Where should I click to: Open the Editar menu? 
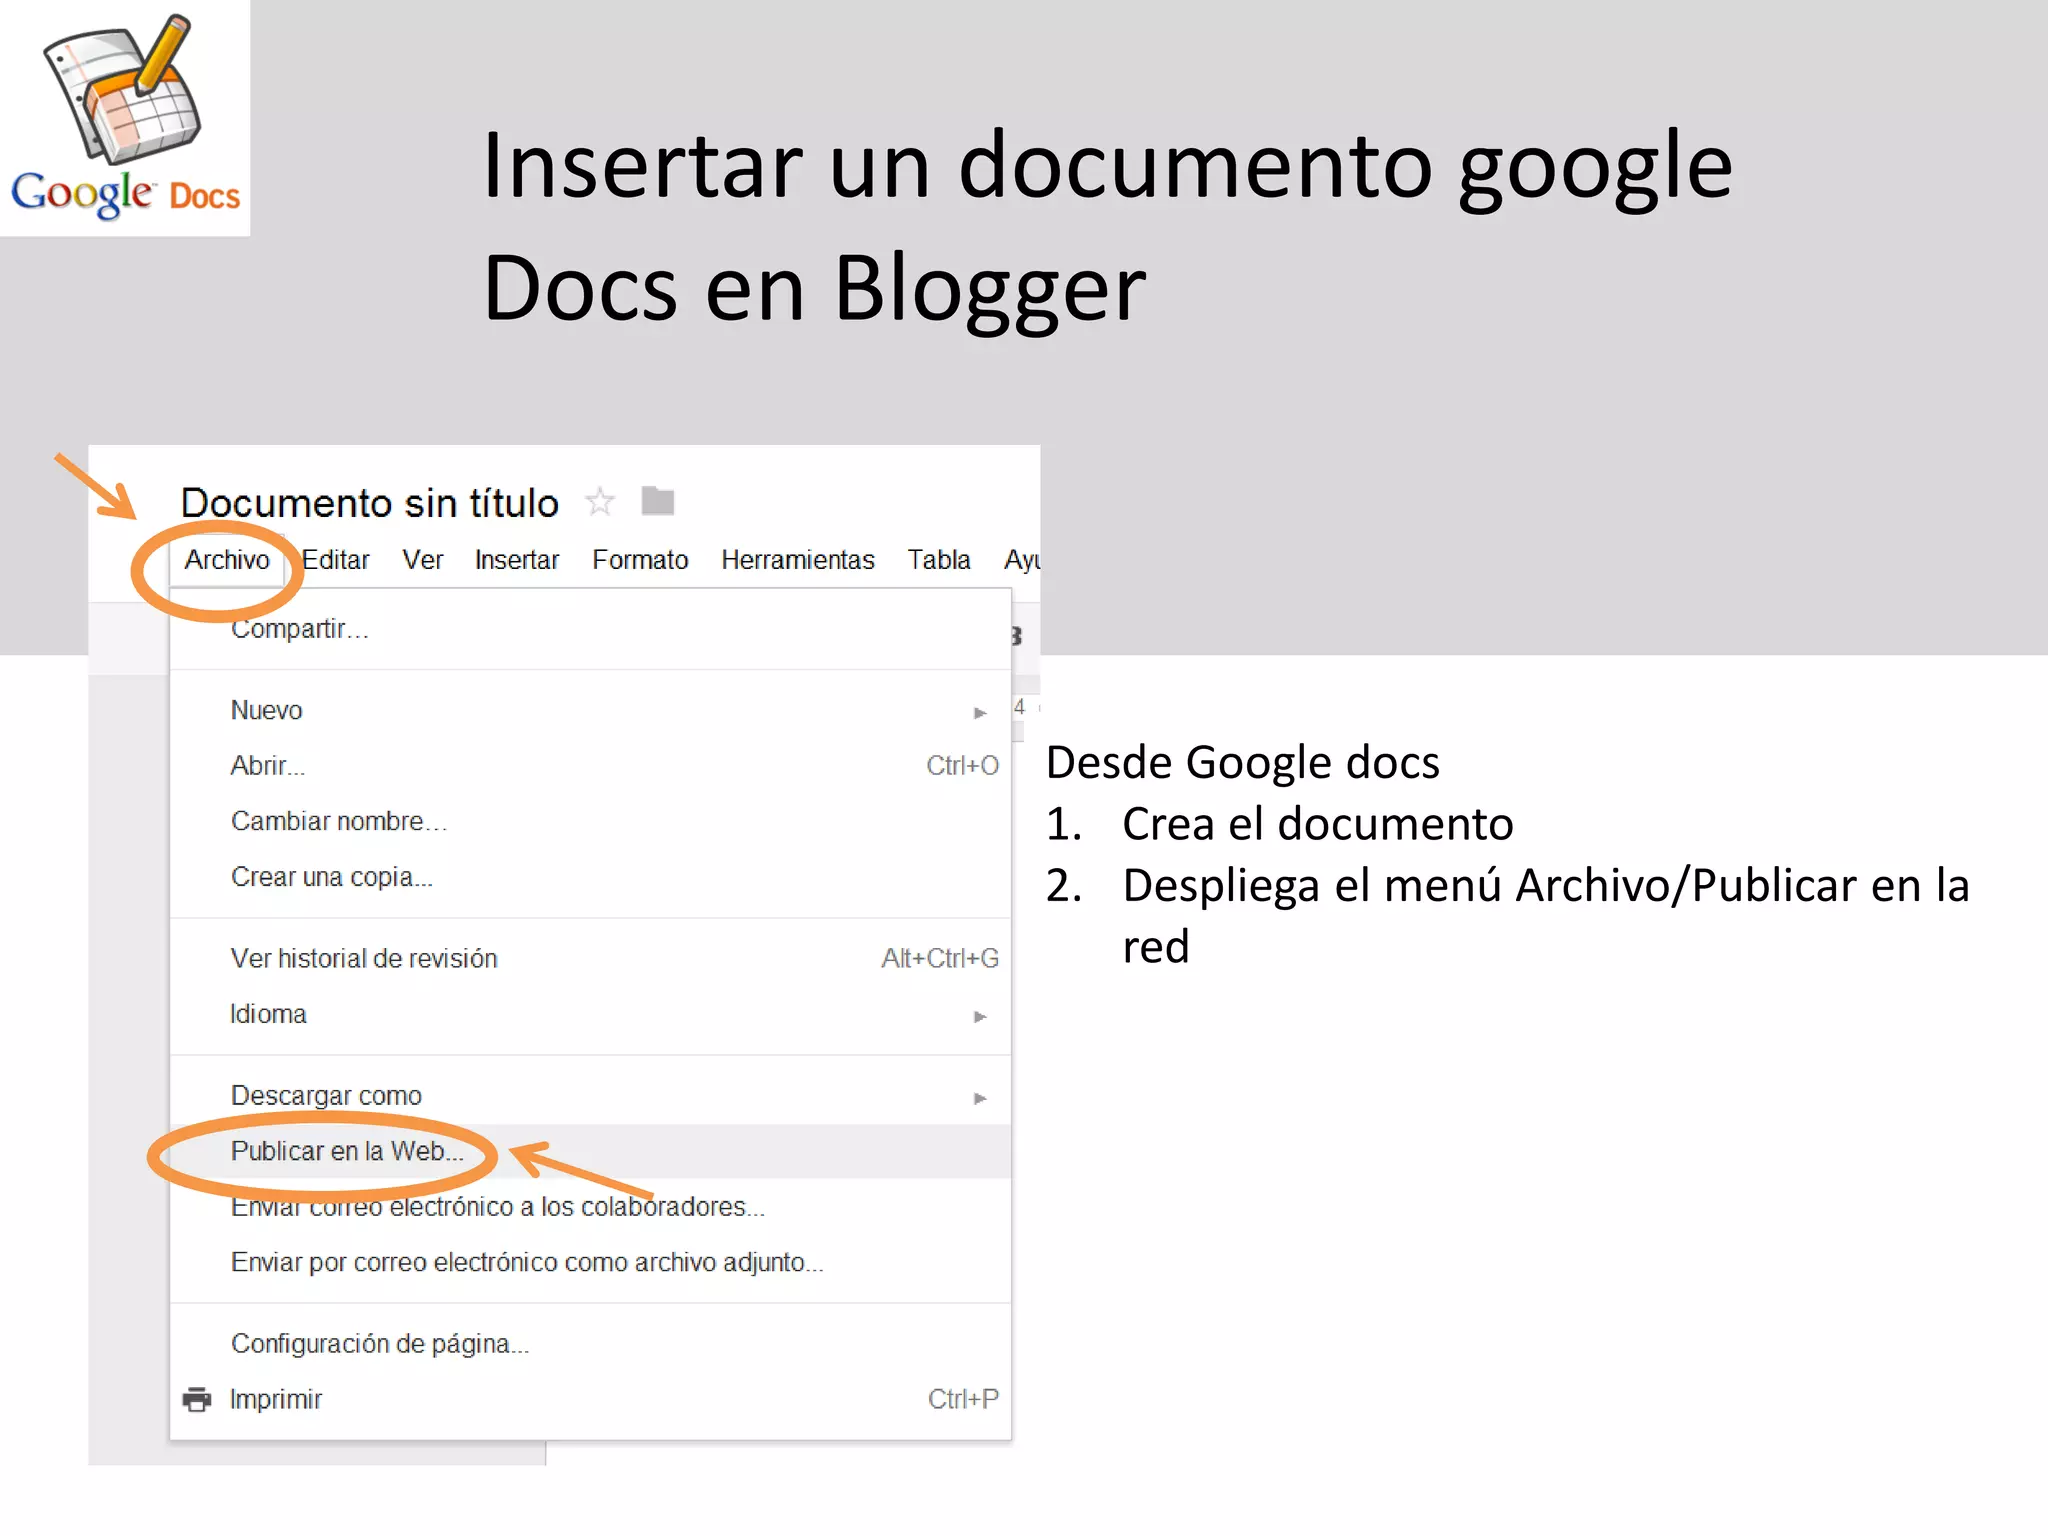pyautogui.click(x=335, y=560)
